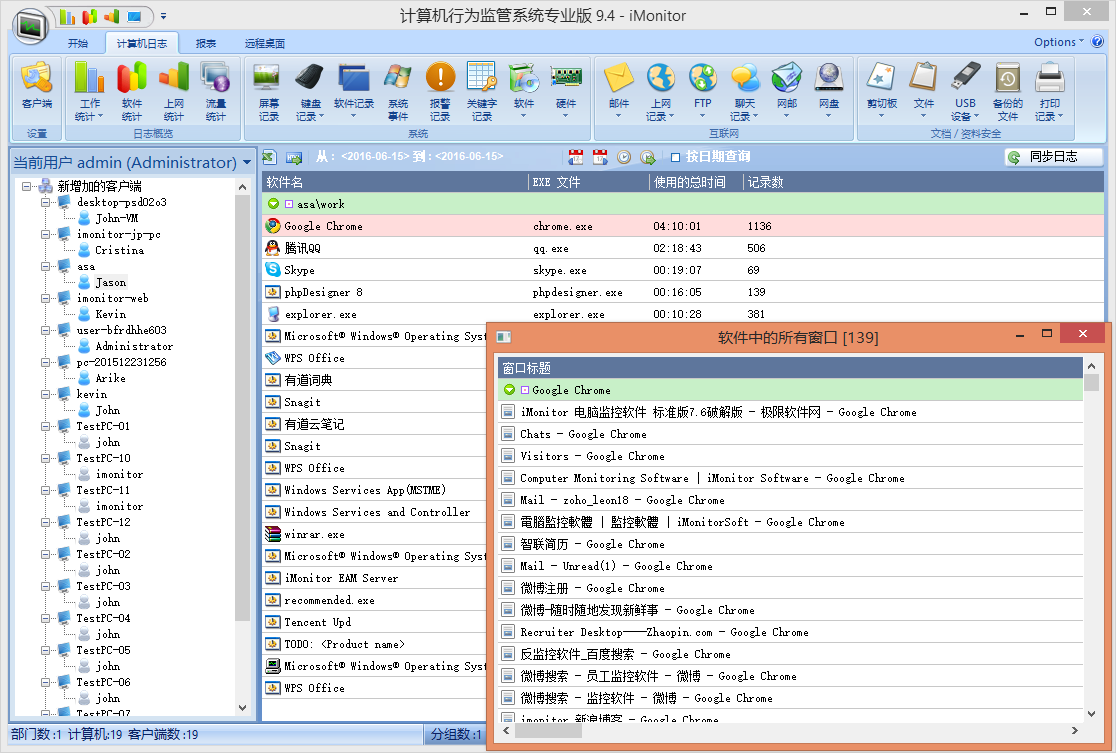Screen dimensions: 1116x753
Task: Open the 当前用户 admin dropdown
Action: (246, 163)
